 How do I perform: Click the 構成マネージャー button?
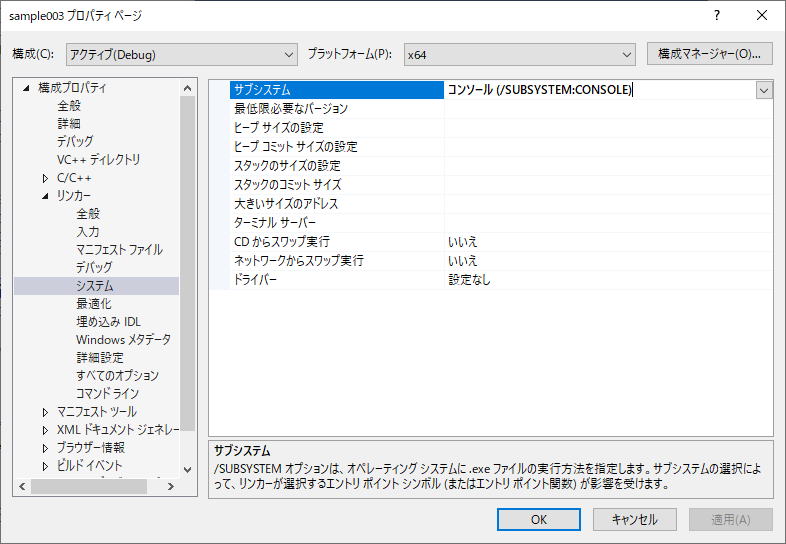pyautogui.click(x=710, y=54)
